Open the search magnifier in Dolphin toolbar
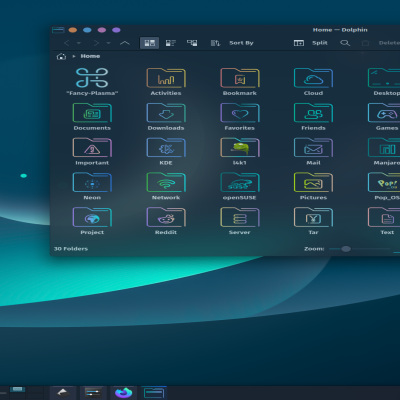 click(x=345, y=43)
